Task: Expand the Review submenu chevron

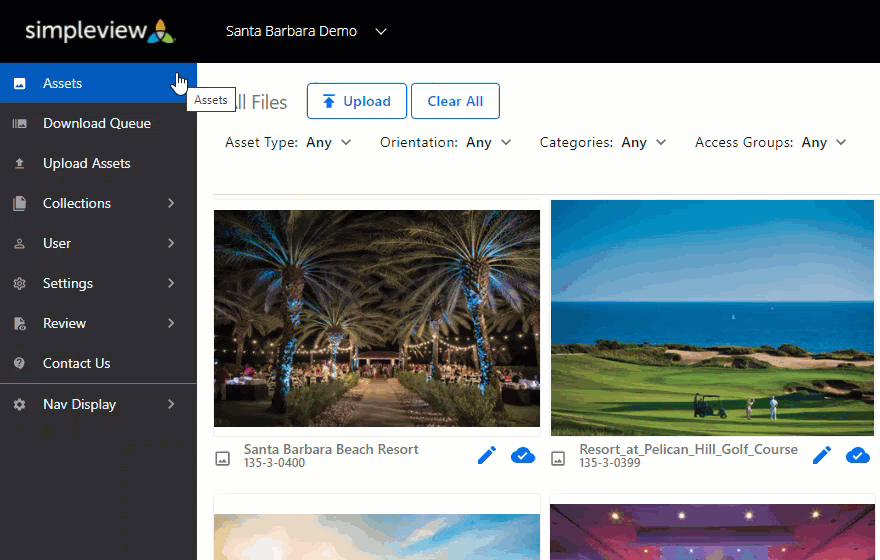Action: (171, 323)
